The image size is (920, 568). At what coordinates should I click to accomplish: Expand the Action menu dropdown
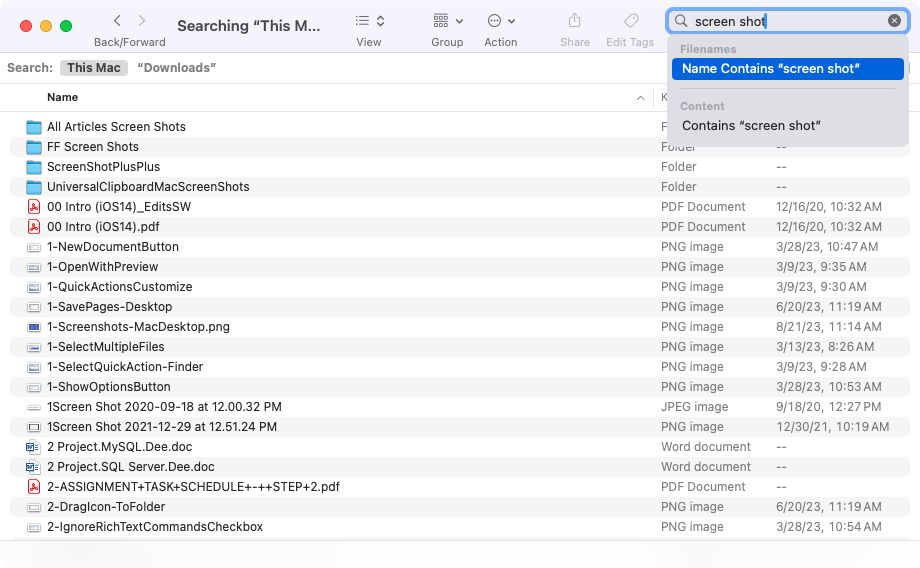coord(500,21)
